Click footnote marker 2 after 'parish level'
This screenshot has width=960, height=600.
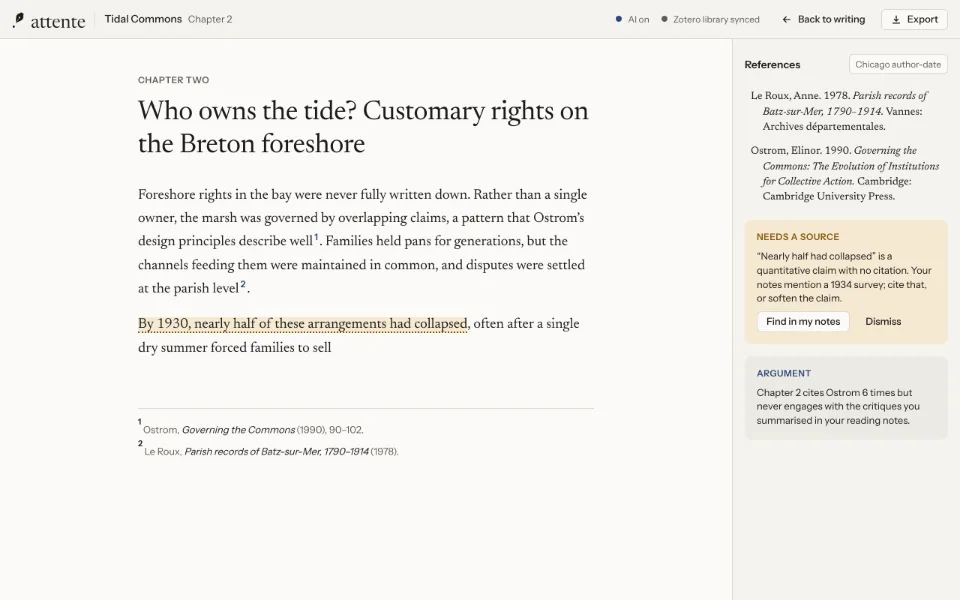click(x=243, y=284)
